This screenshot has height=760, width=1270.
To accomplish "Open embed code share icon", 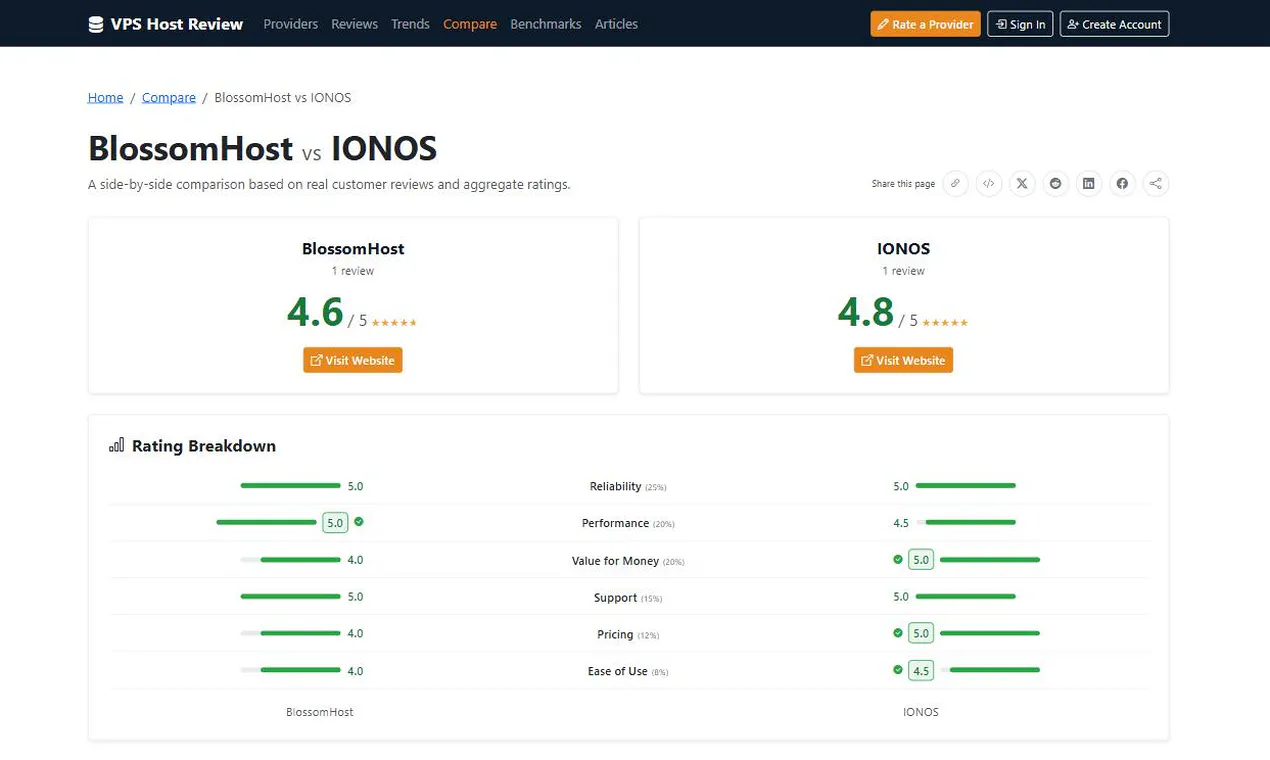I will click(x=988, y=183).
